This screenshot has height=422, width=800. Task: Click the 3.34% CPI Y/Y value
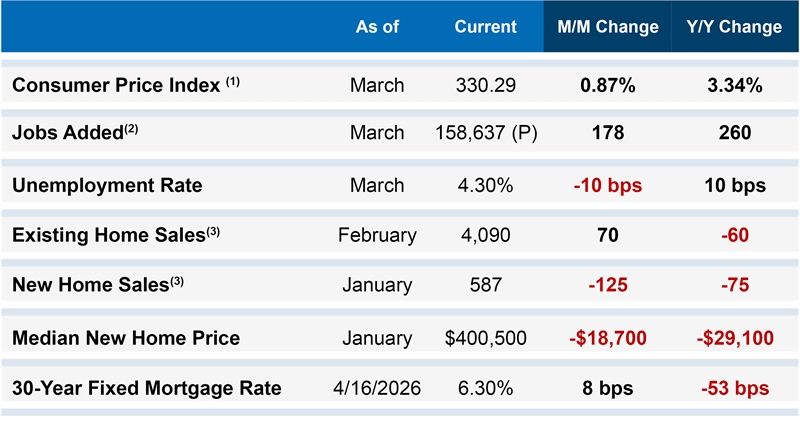pos(734,85)
